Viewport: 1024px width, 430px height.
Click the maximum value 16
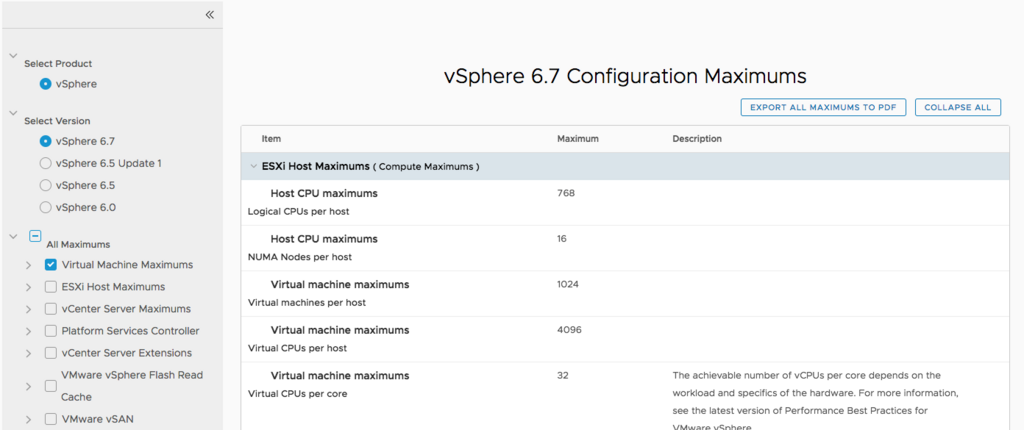[562, 239]
